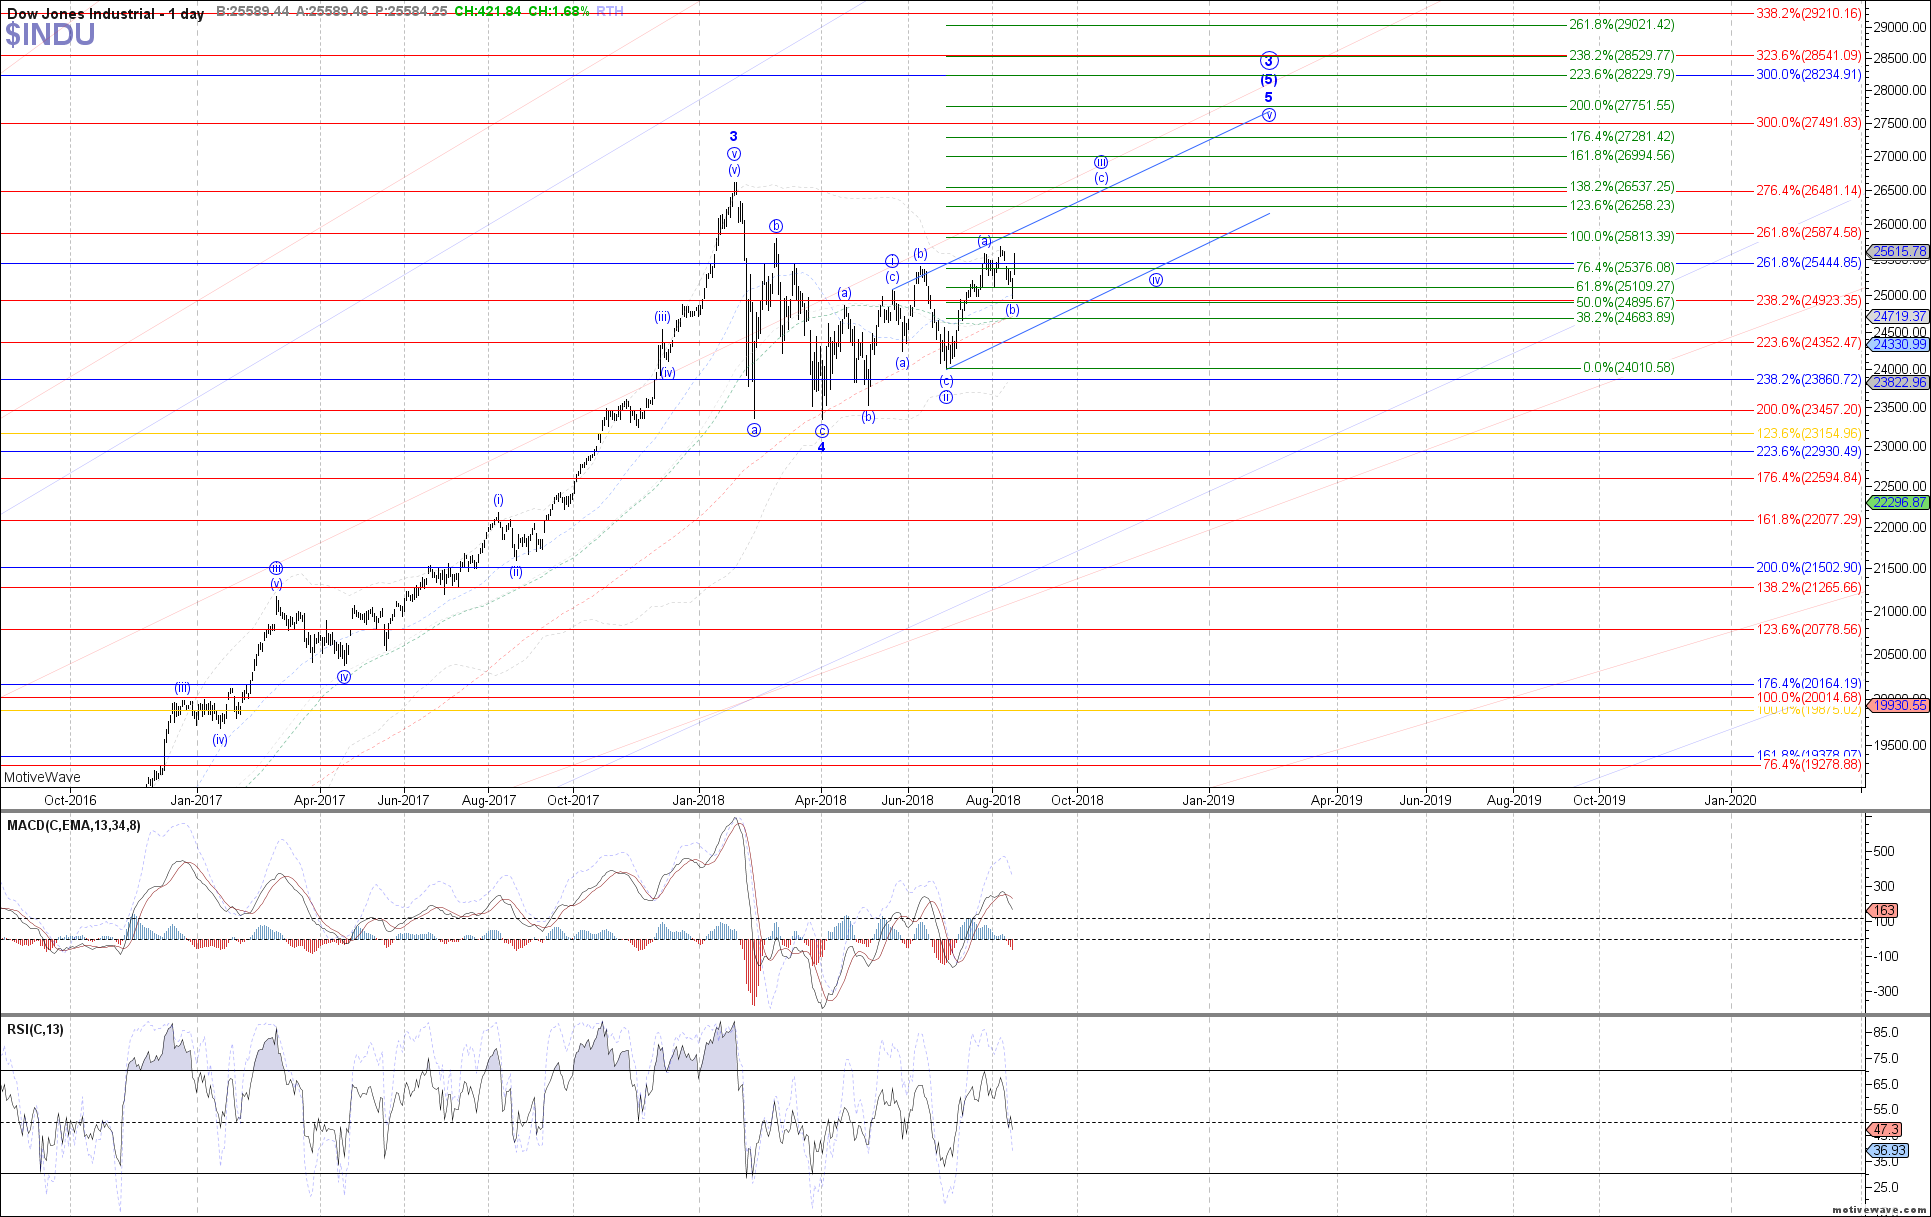Viewport: 1931px width, 1217px height.
Task: Select the 276.4%(26481.14) Fibonacci label
Action: click(1809, 190)
